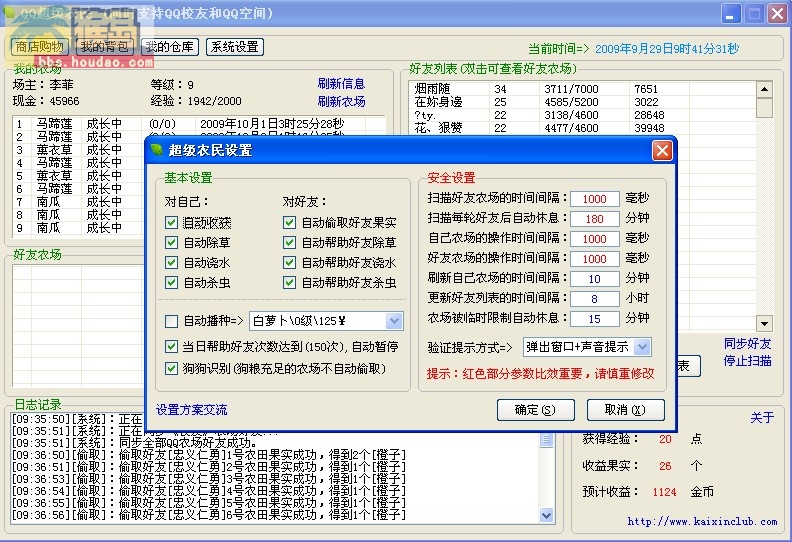This screenshot has height=542, width=792.
Task: Click the 农场被临时限制自动休息 field
Action: point(595,319)
